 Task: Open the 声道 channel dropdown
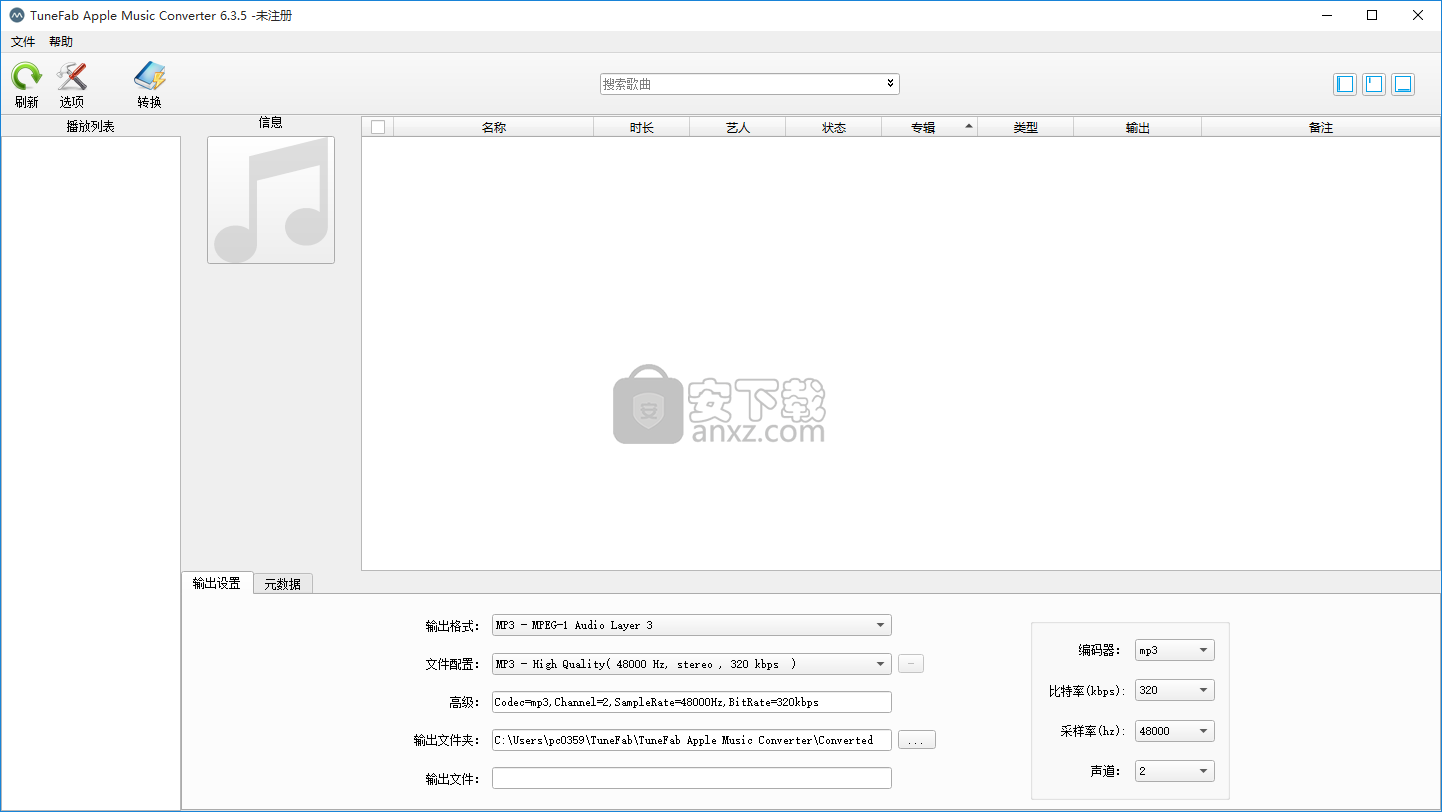1175,771
